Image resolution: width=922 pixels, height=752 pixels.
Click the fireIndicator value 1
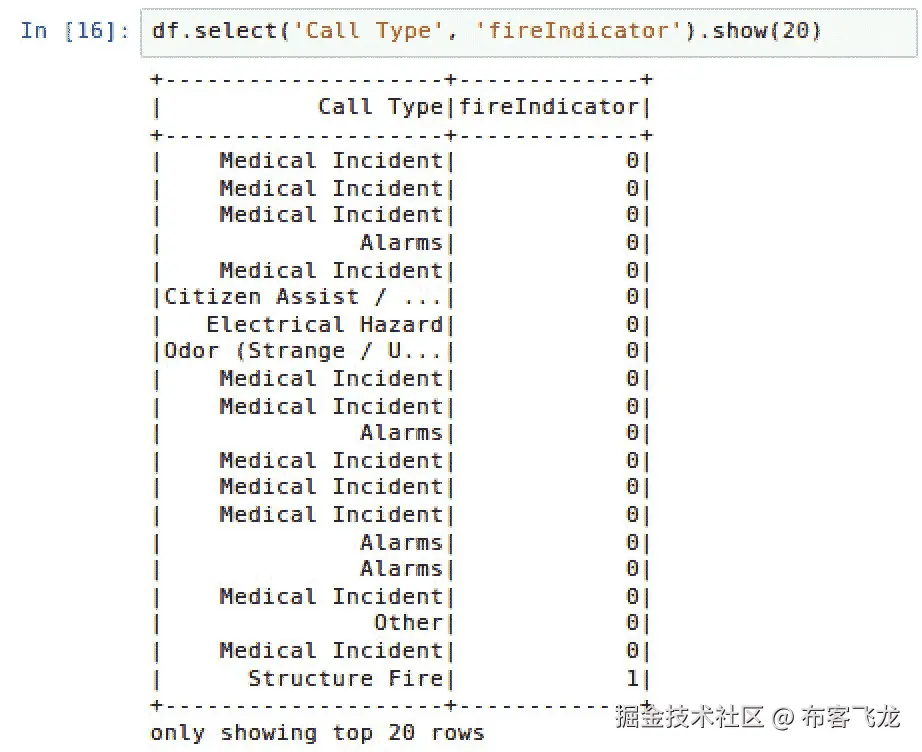pyautogui.click(x=632, y=678)
